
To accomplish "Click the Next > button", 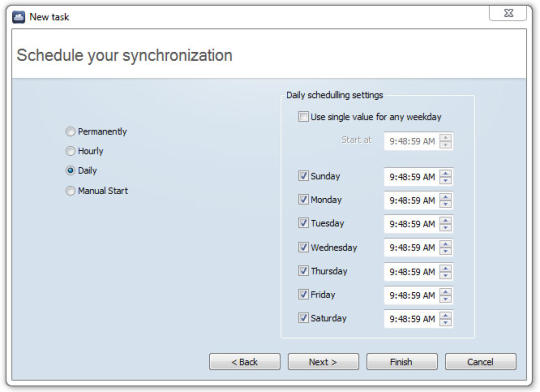I will click(x=323, y=362).
